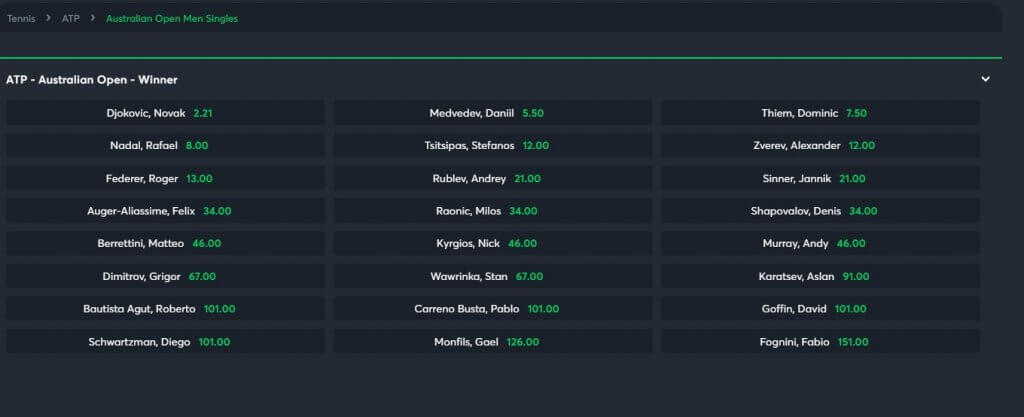This screenshot has height=417, width=1024.
Task: Select Kyrgios, Nick 46.00 odds
Action: [492, 243]
